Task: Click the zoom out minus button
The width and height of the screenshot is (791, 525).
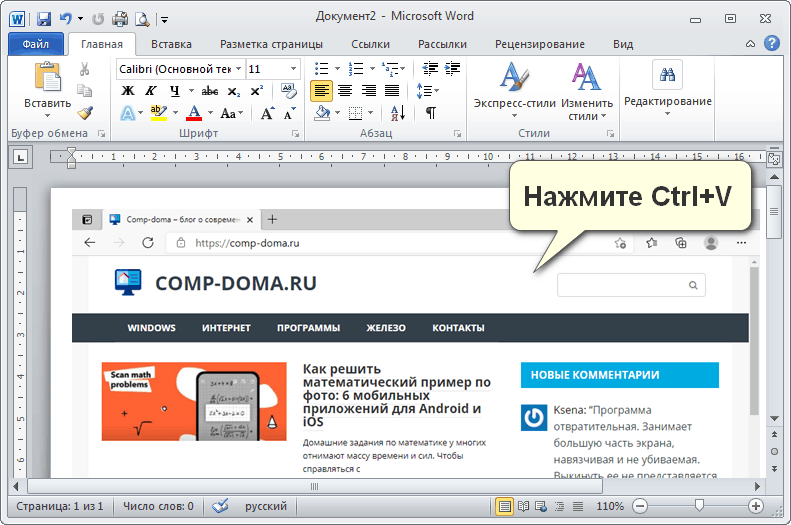Action: 640,506
